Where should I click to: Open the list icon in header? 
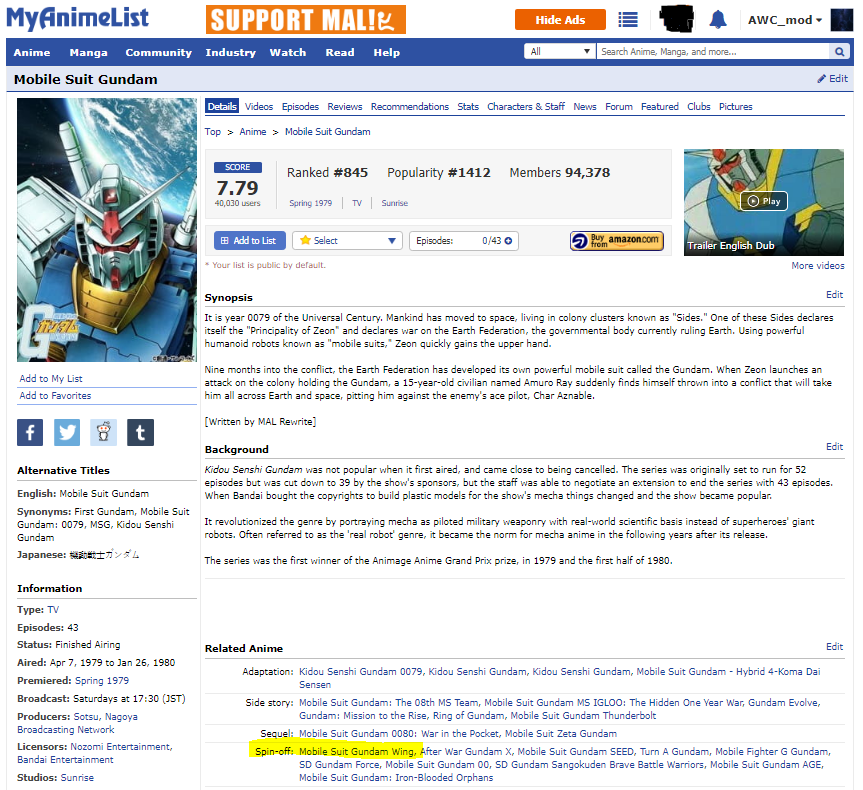point(627,20)
